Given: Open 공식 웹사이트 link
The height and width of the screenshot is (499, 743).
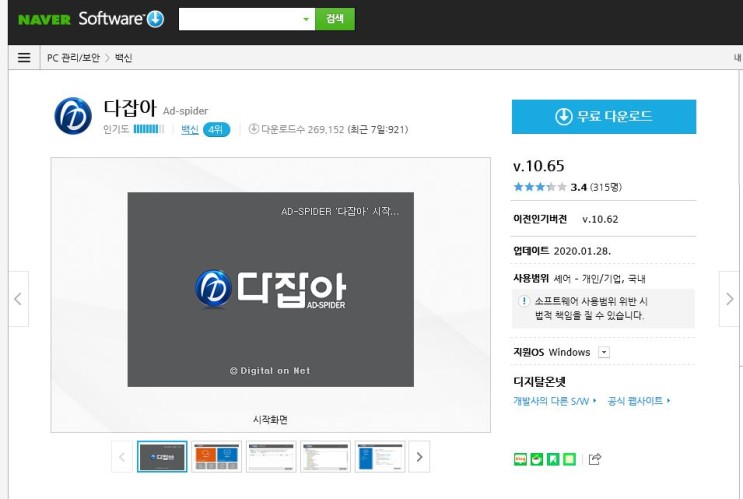Looking at the screenshot, I should (639, 401).
